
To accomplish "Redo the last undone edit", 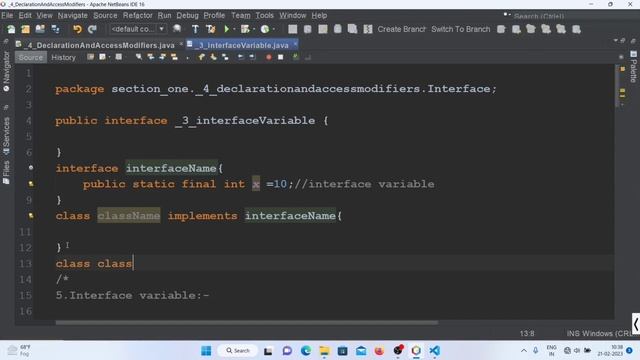I will pos(92,29).
